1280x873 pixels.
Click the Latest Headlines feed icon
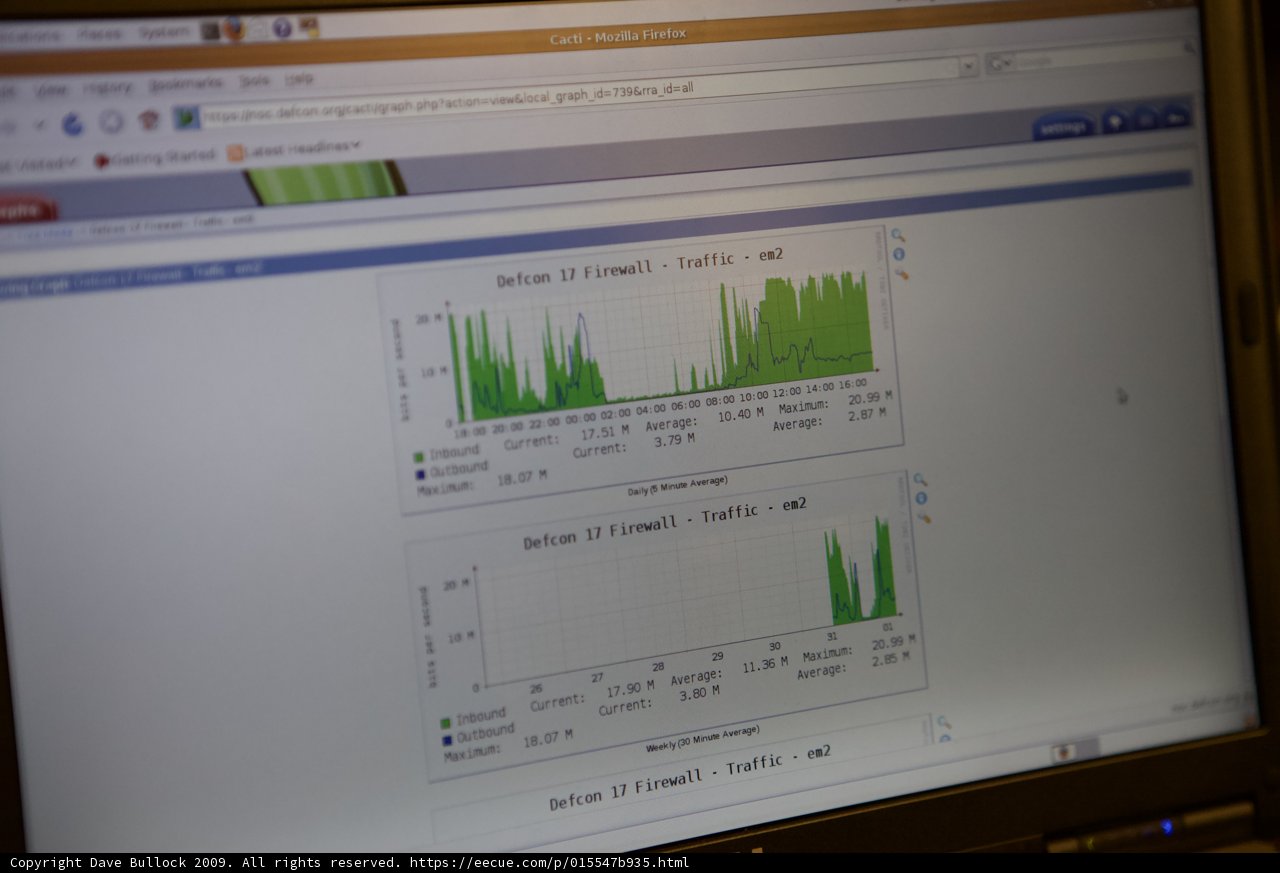(x=236, y=153)
